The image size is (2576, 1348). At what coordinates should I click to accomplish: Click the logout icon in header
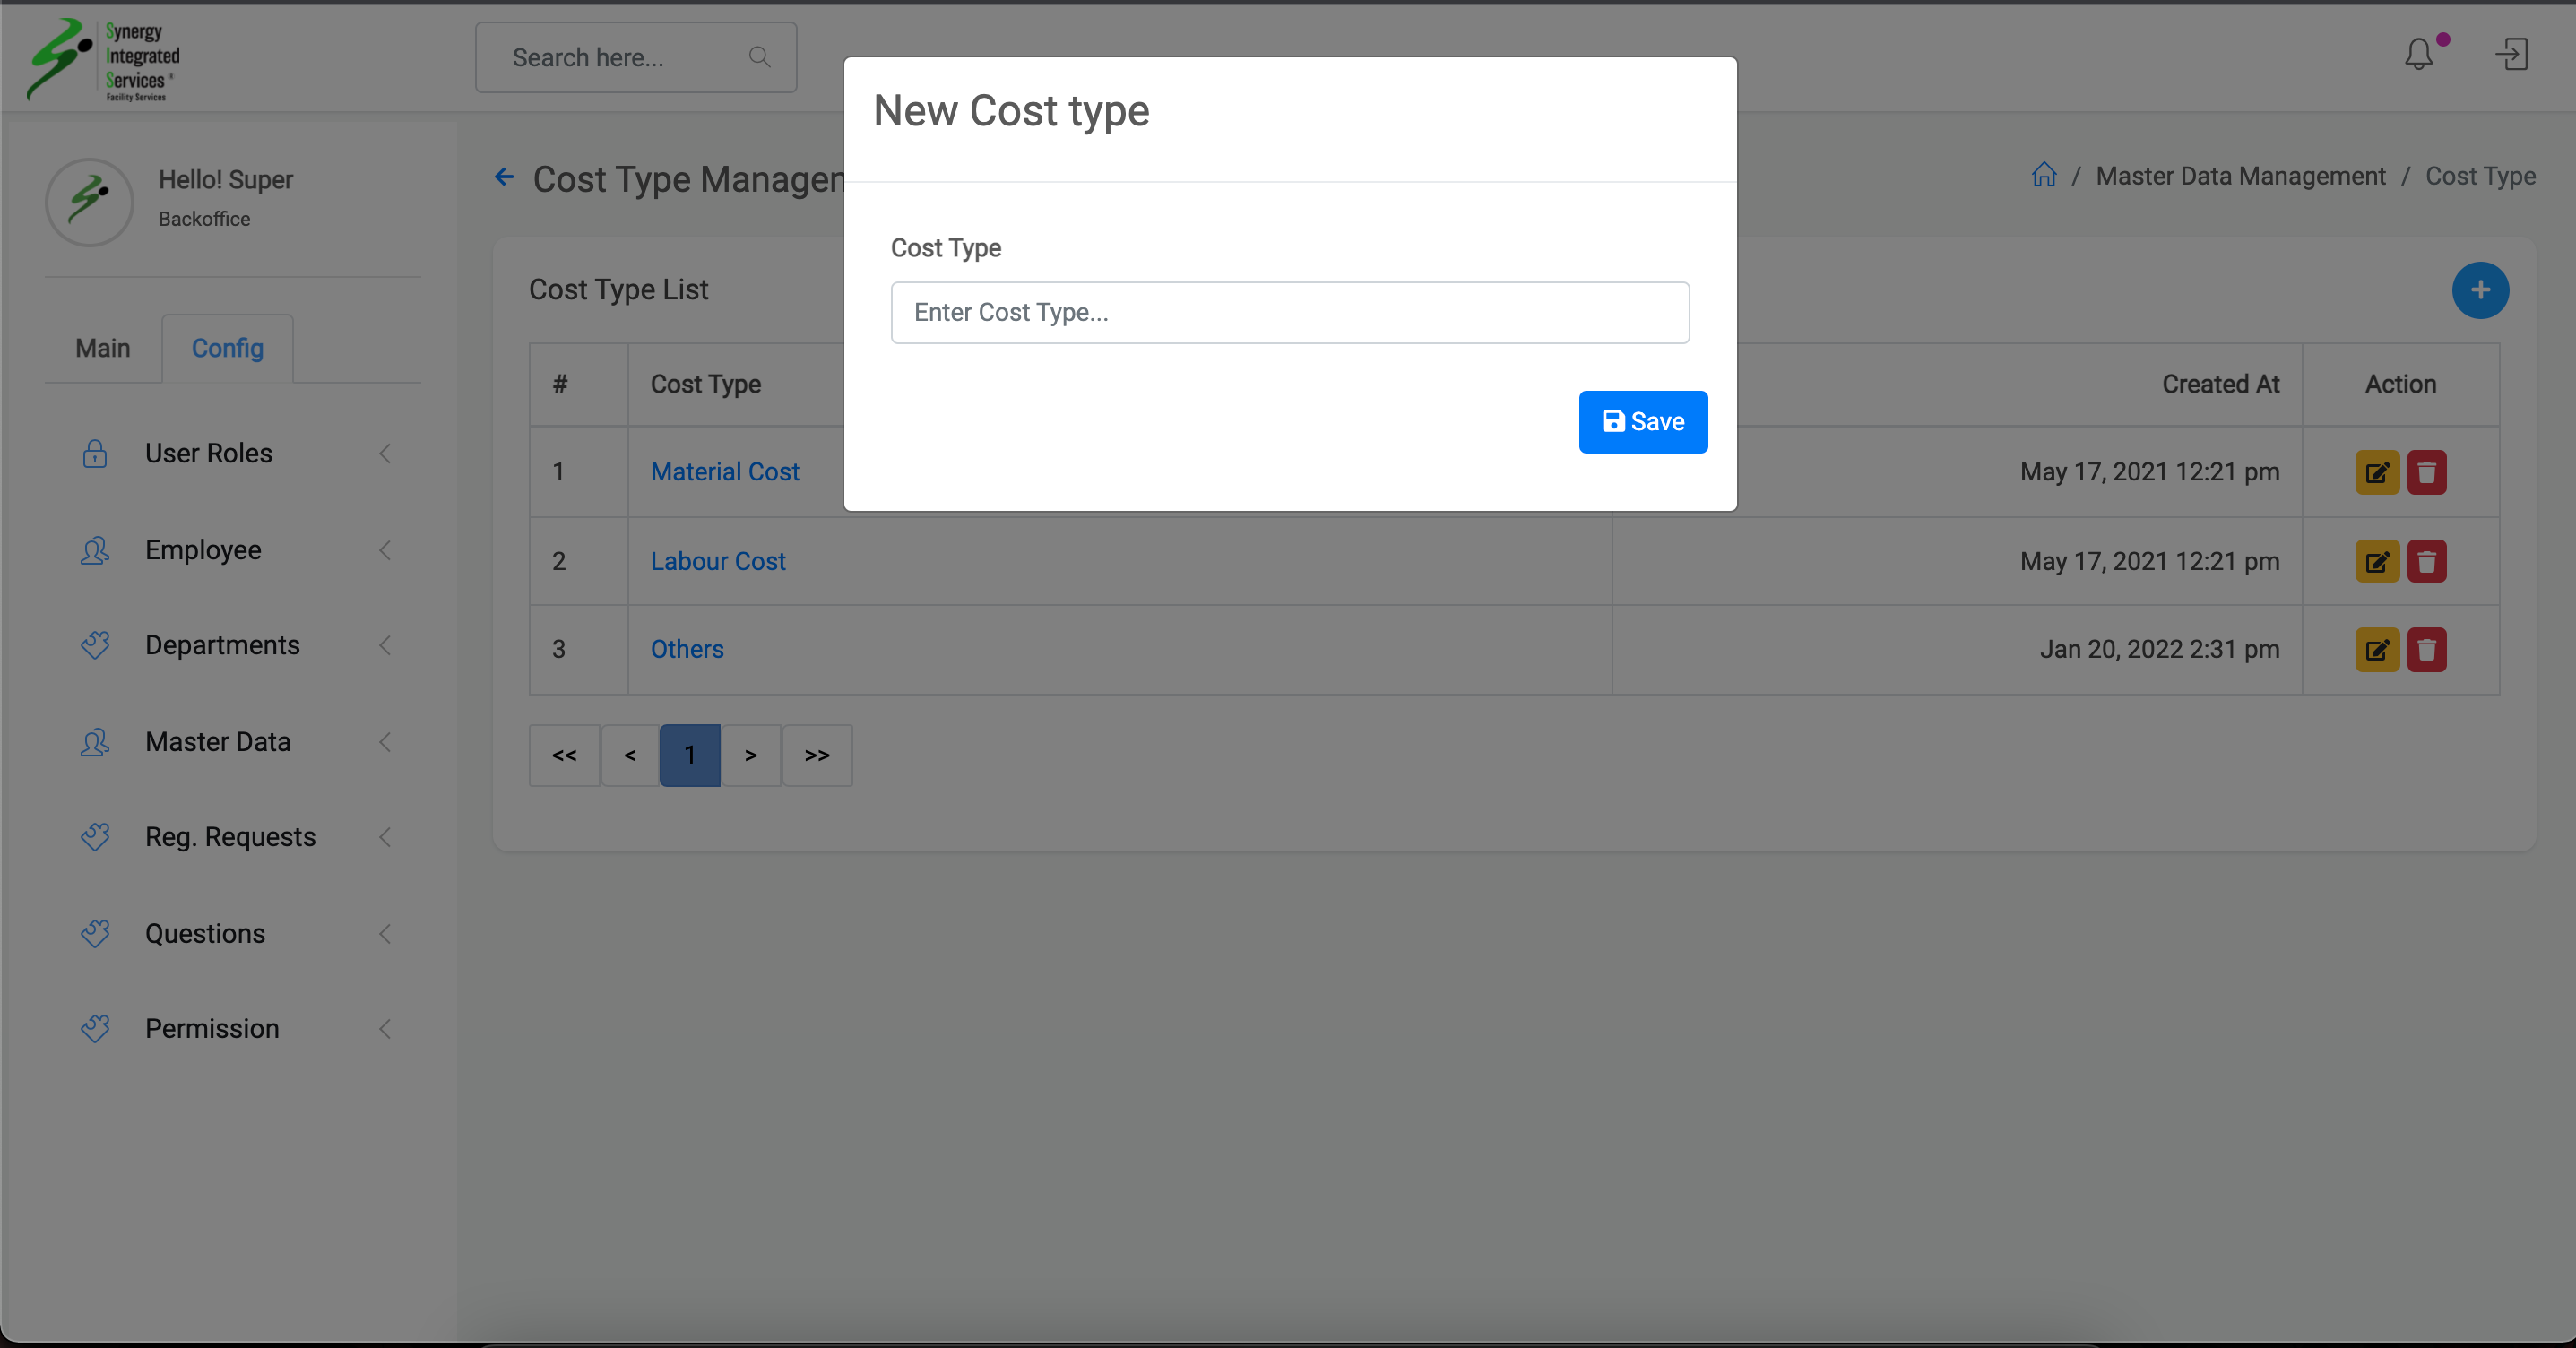[2511, 55]
